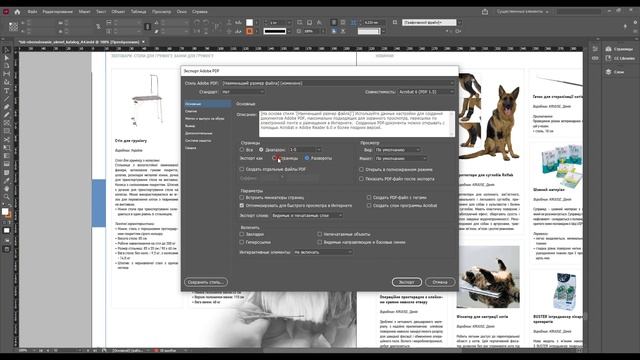The height and width of the screenshot is (360, 640).
Task: Click the Сохранить стиль button
Action: [x=206, y=282]
